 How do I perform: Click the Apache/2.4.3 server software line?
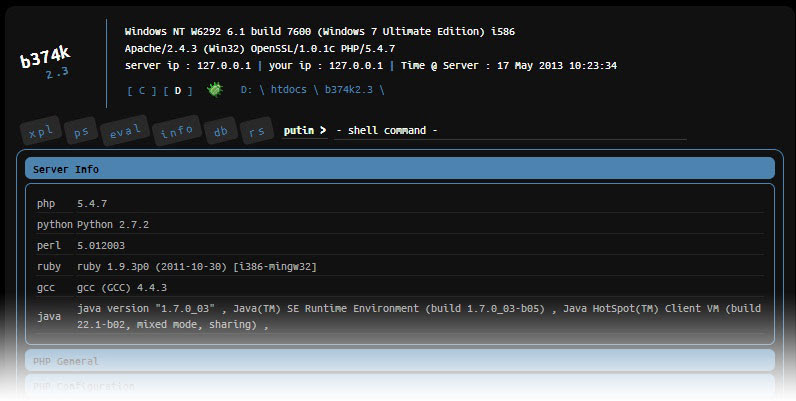point(260,49)
